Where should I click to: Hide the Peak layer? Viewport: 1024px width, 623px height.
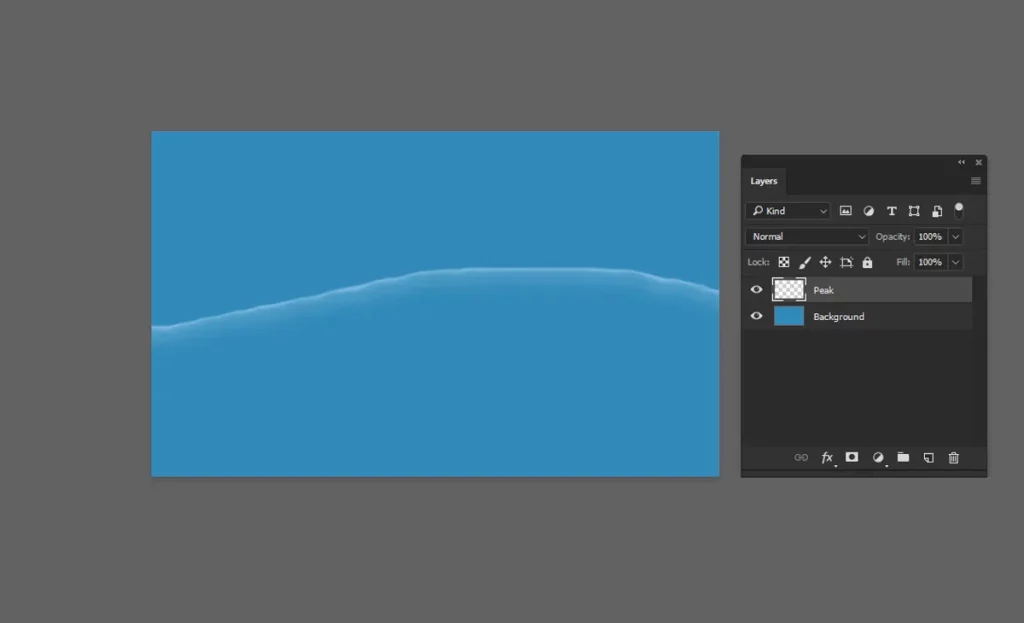click(757, 290)
